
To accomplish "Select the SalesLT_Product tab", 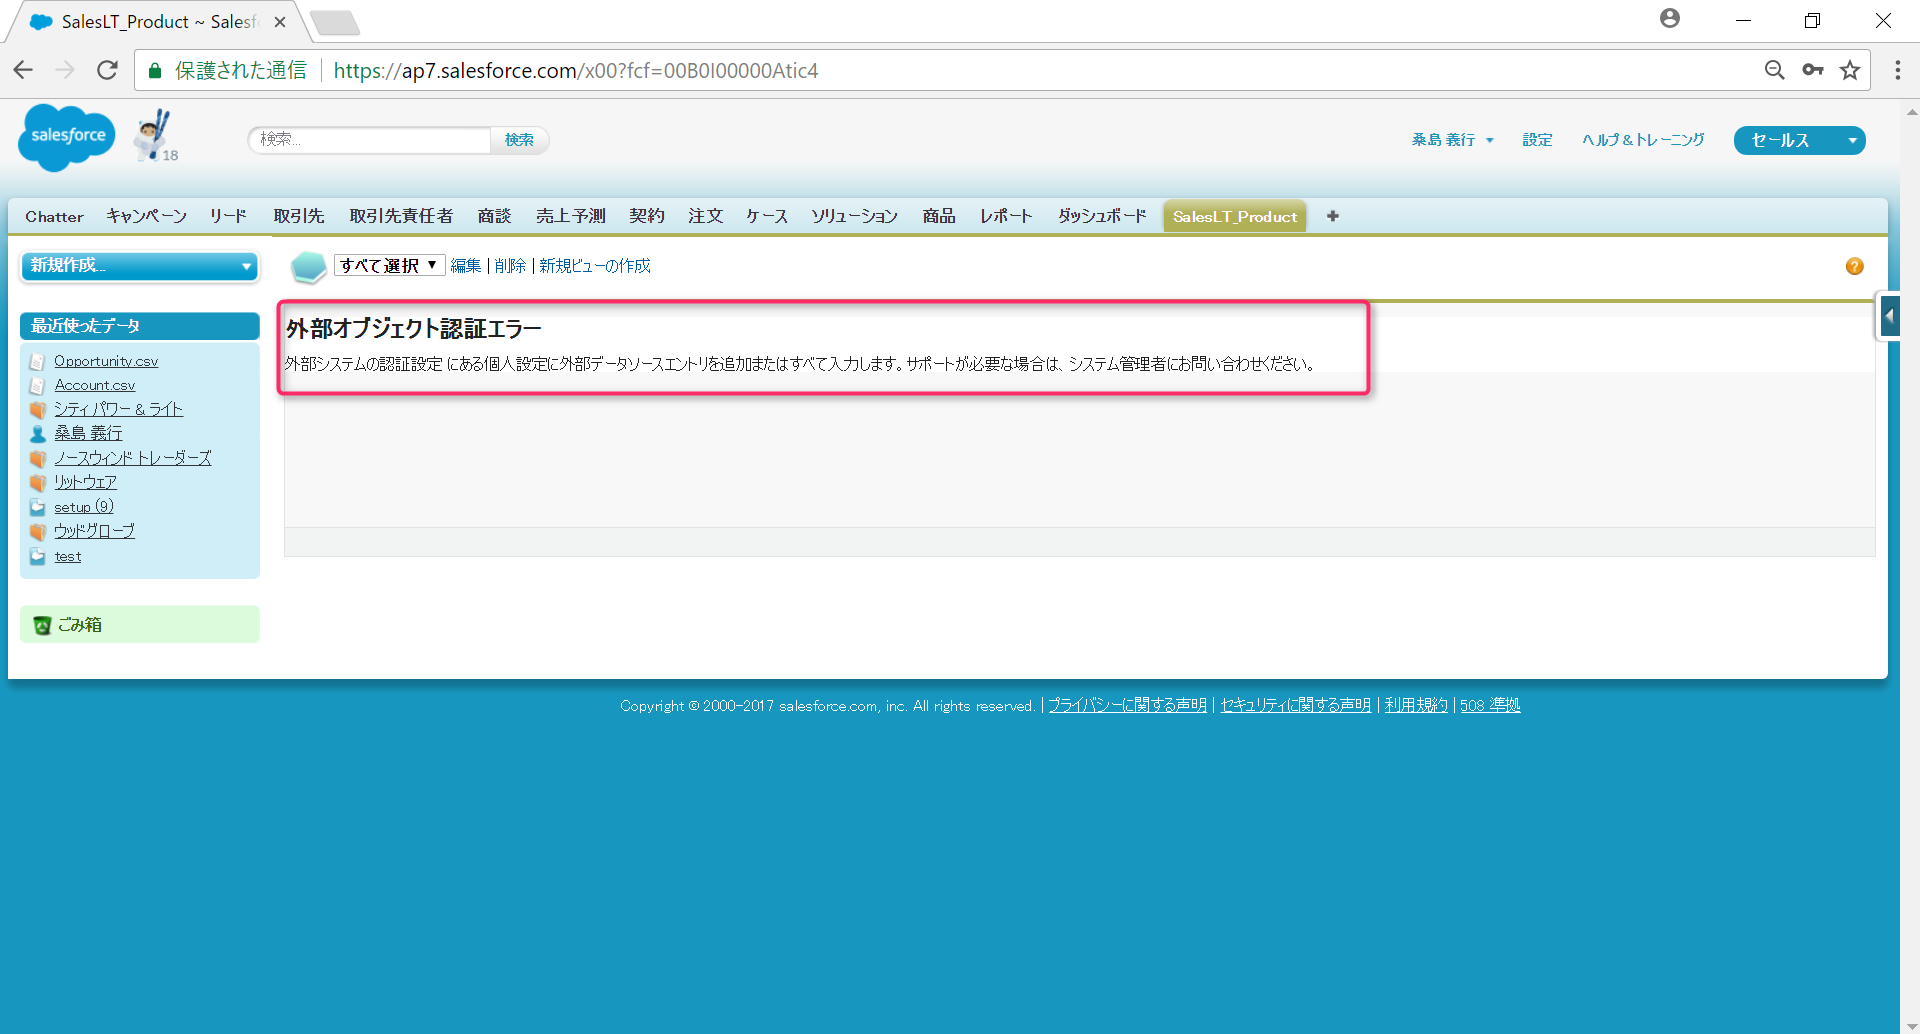I will click(1234, 216).
